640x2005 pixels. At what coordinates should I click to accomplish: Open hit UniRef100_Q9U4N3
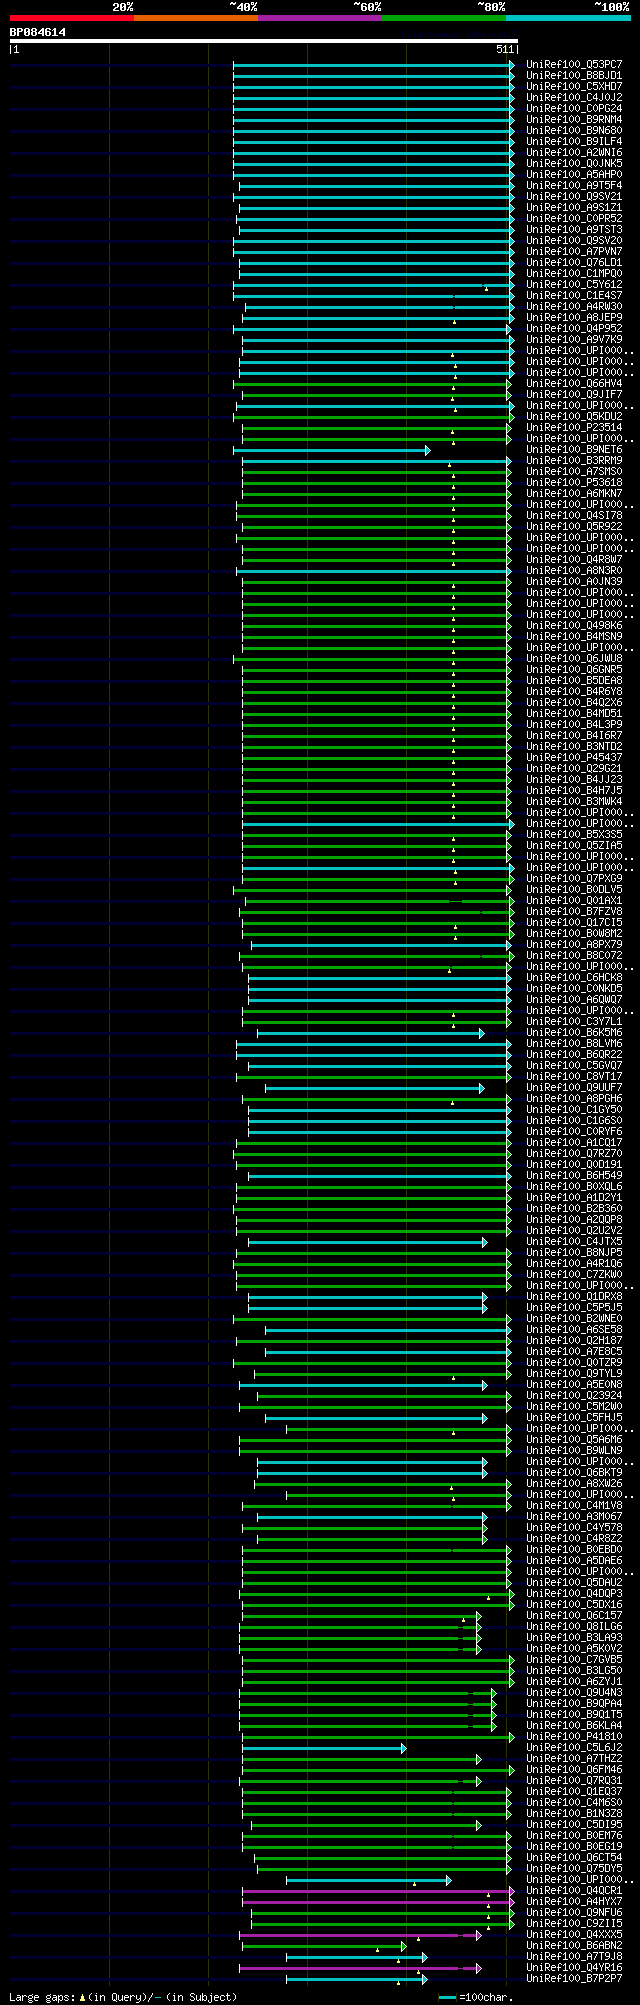tap(574, 1693)
